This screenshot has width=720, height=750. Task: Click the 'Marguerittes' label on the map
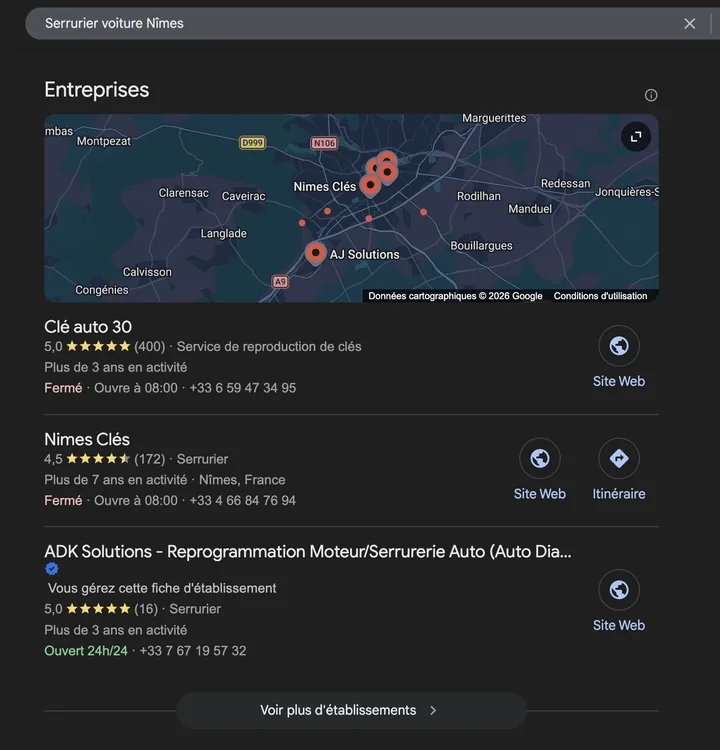(494, 118)
